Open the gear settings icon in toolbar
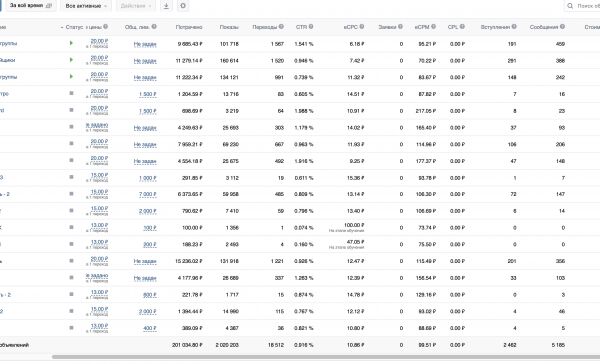 (x=183, y=6)
